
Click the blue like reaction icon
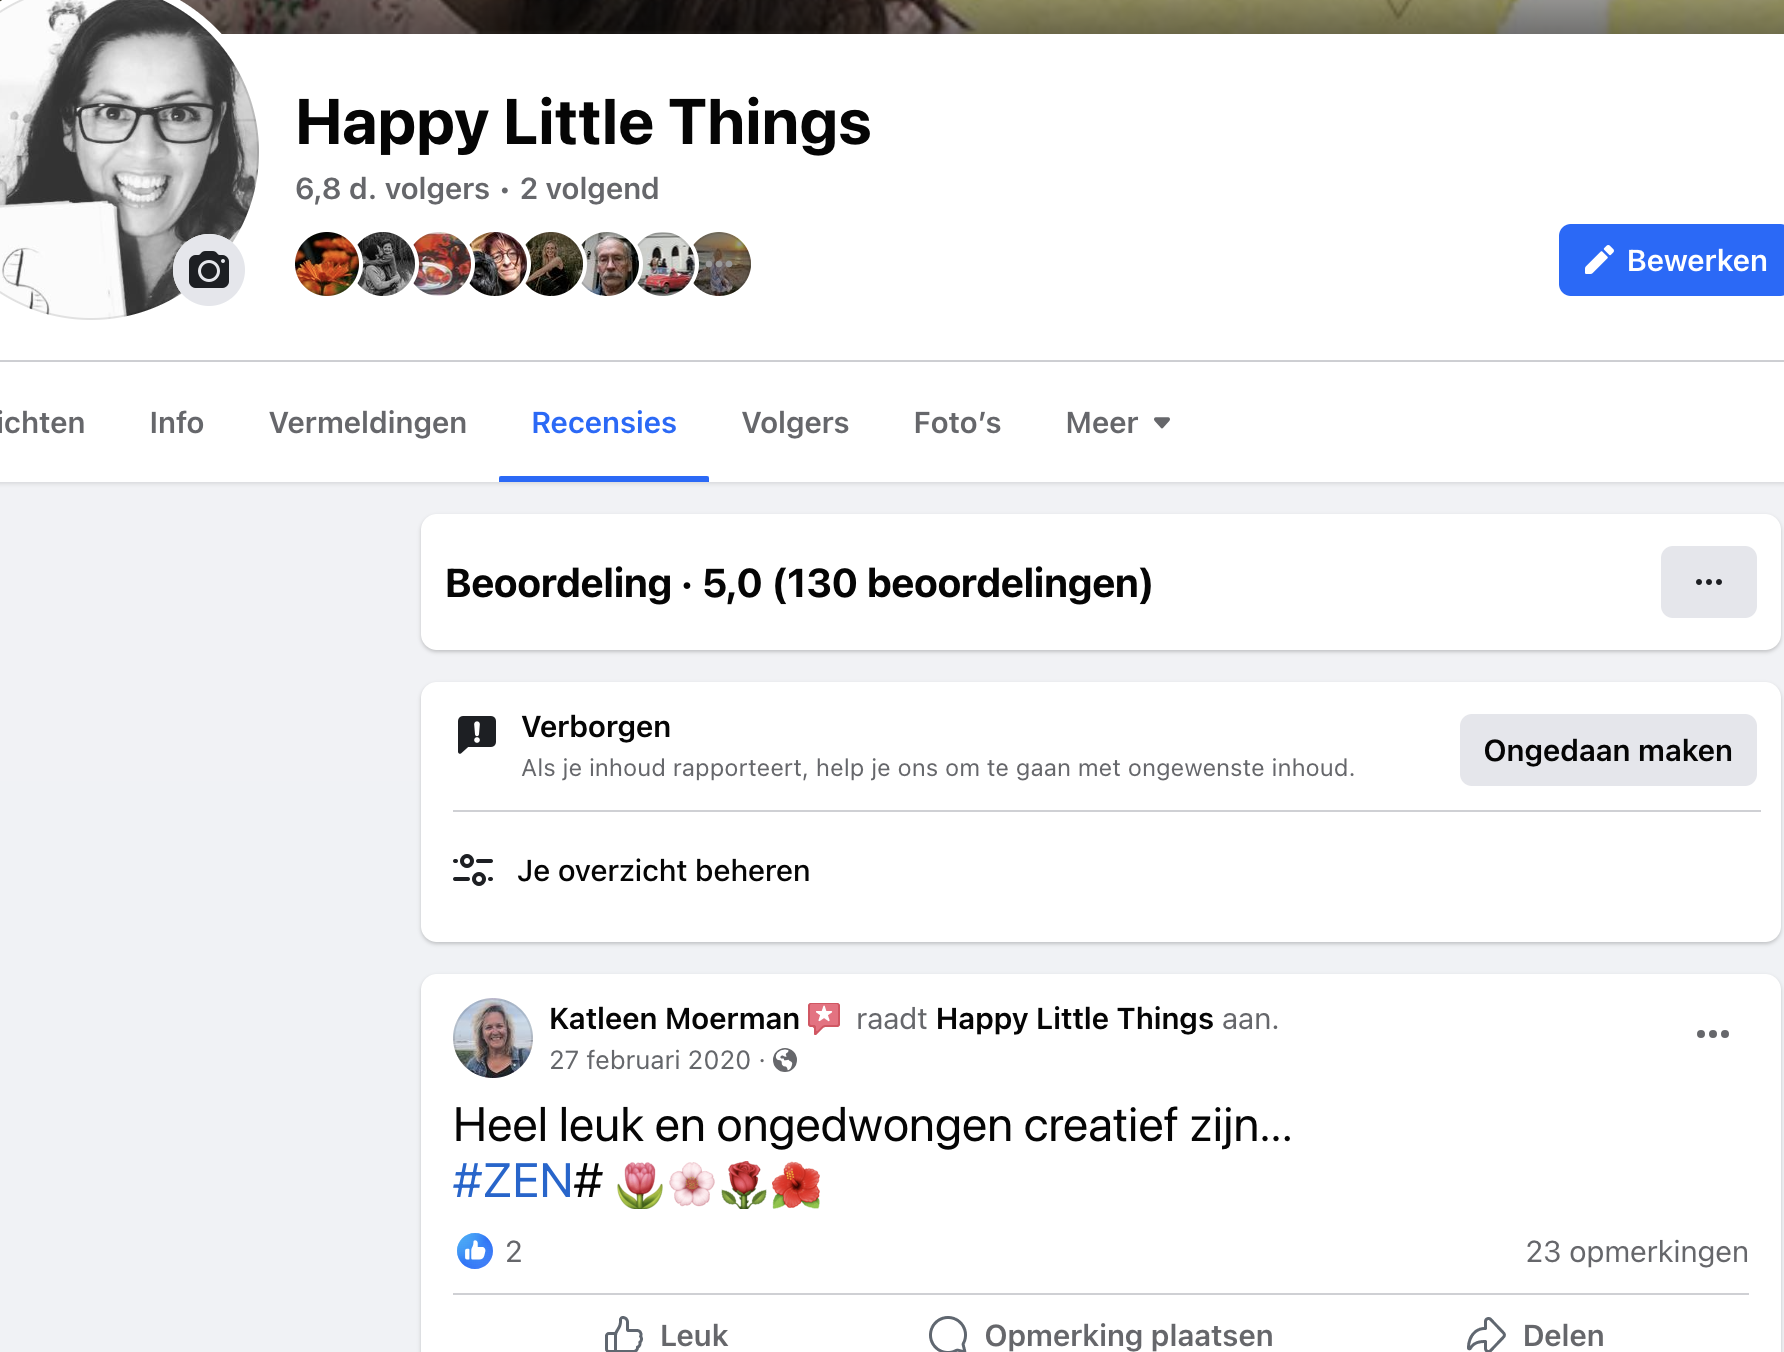(475, 1251)
